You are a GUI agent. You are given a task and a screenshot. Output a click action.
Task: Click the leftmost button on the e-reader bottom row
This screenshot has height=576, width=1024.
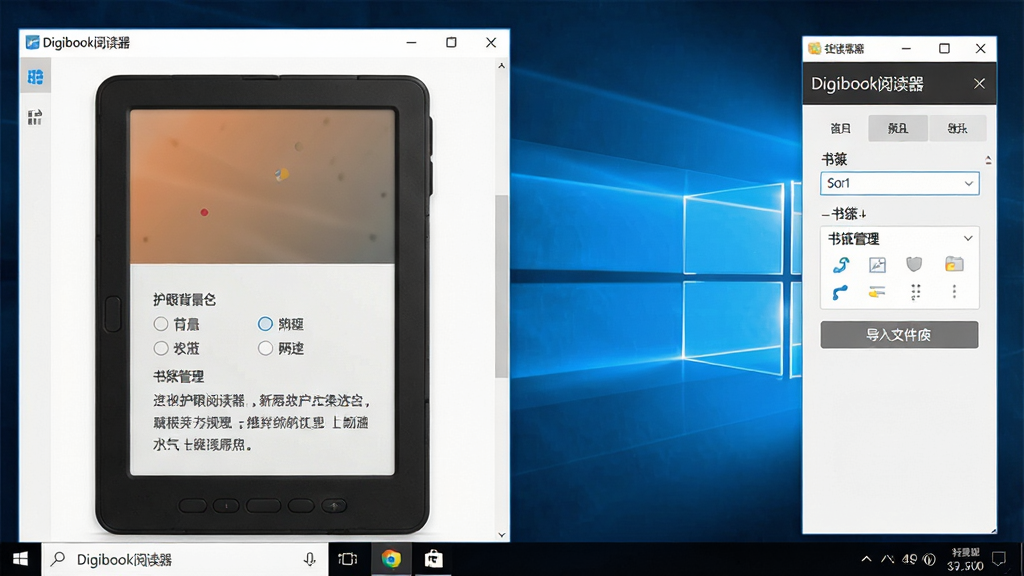coord(193,505)
